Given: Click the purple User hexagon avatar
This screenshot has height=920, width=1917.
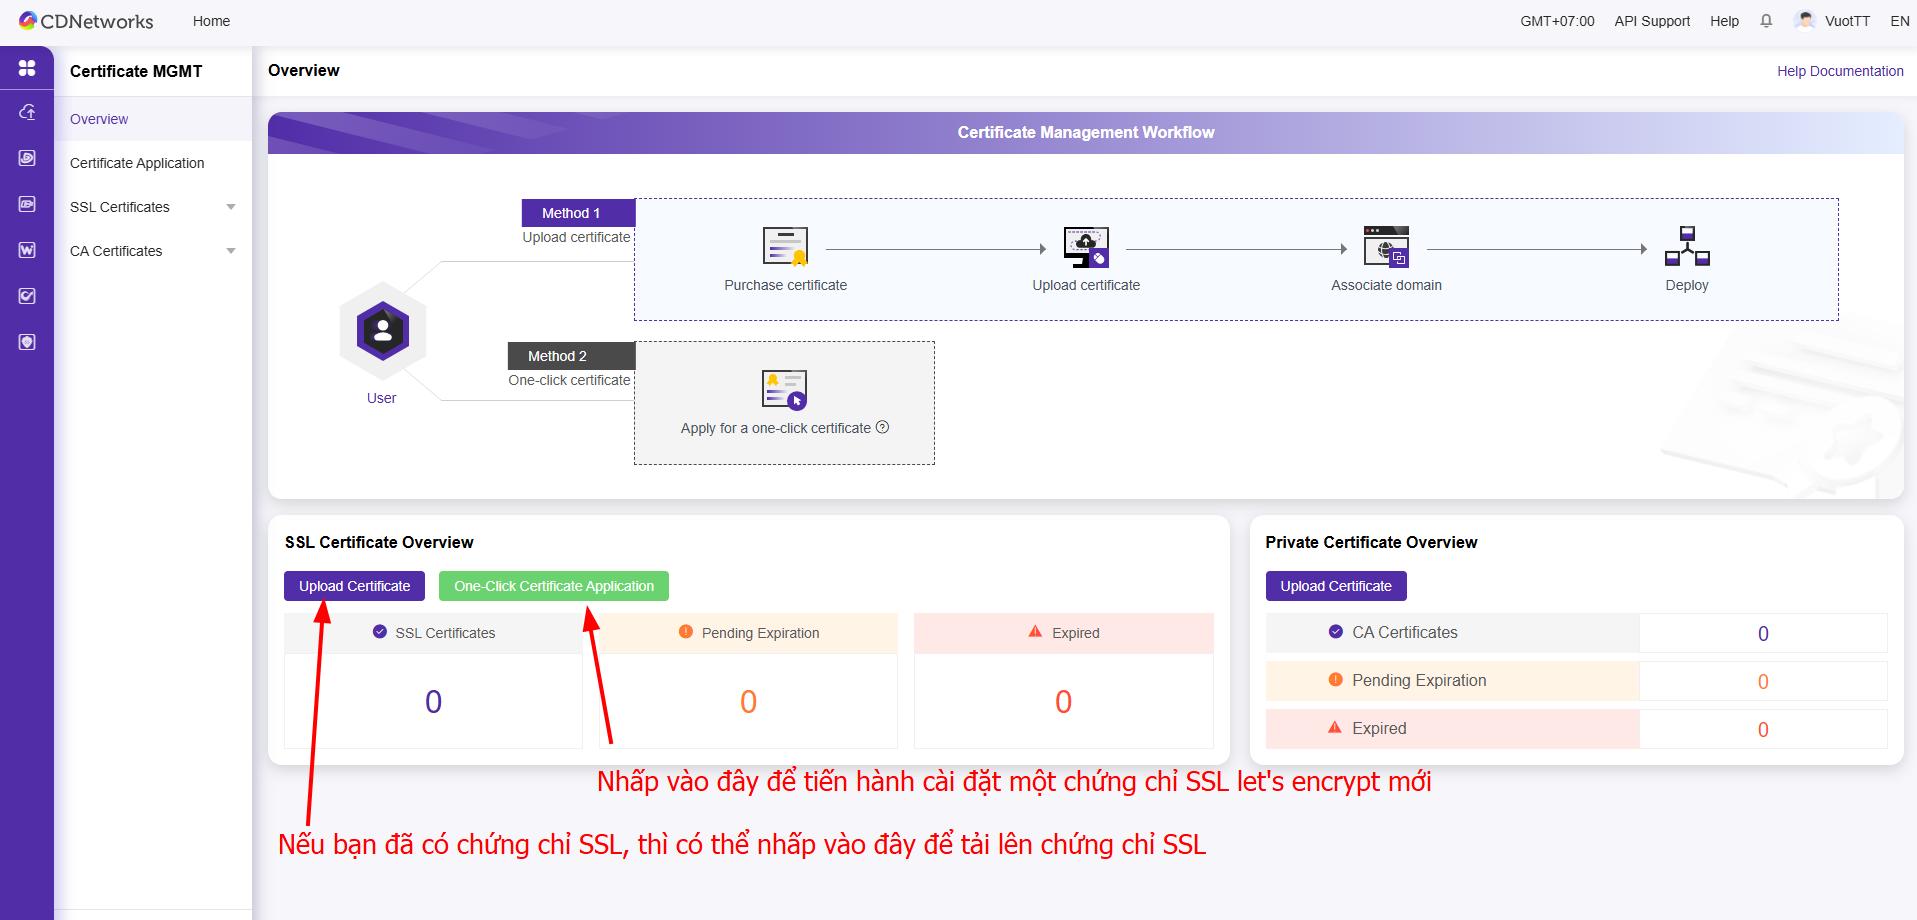Looking at the screenshot, I should click(x=382, y=331).
